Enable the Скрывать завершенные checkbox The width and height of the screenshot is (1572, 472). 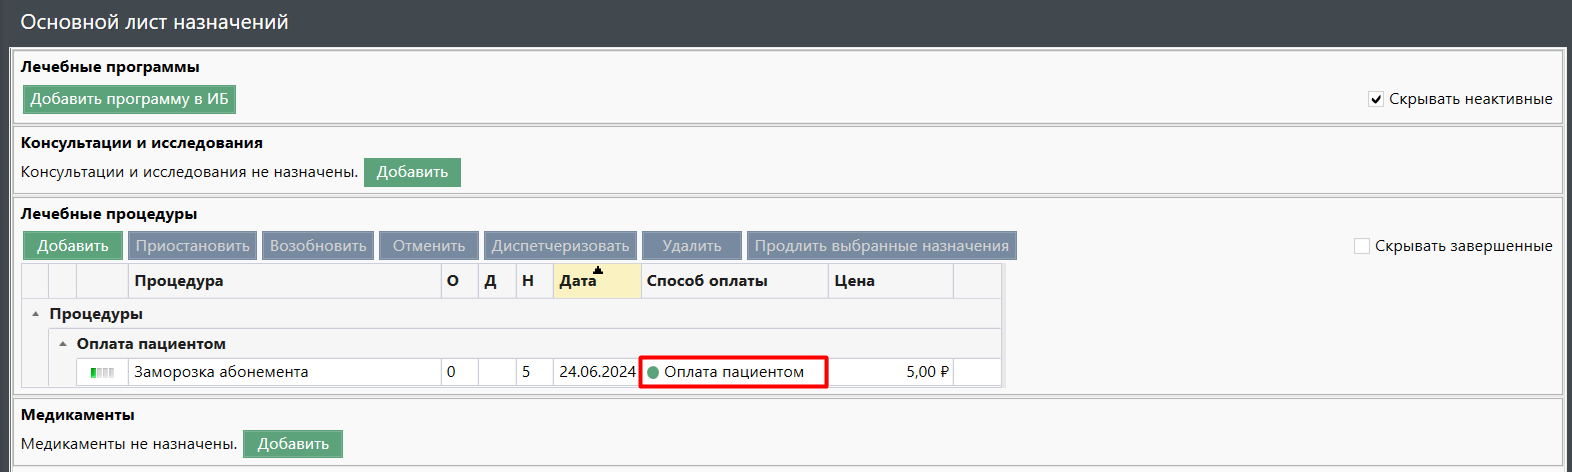point(1361,246)
